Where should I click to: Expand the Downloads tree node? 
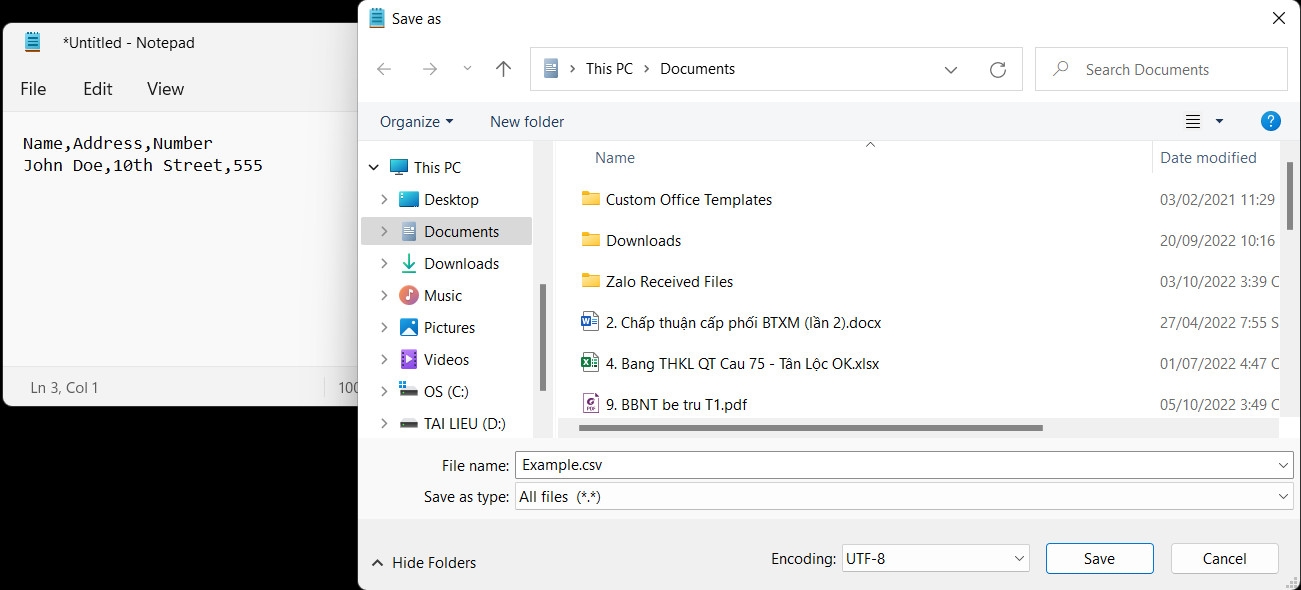pos(384,263)
